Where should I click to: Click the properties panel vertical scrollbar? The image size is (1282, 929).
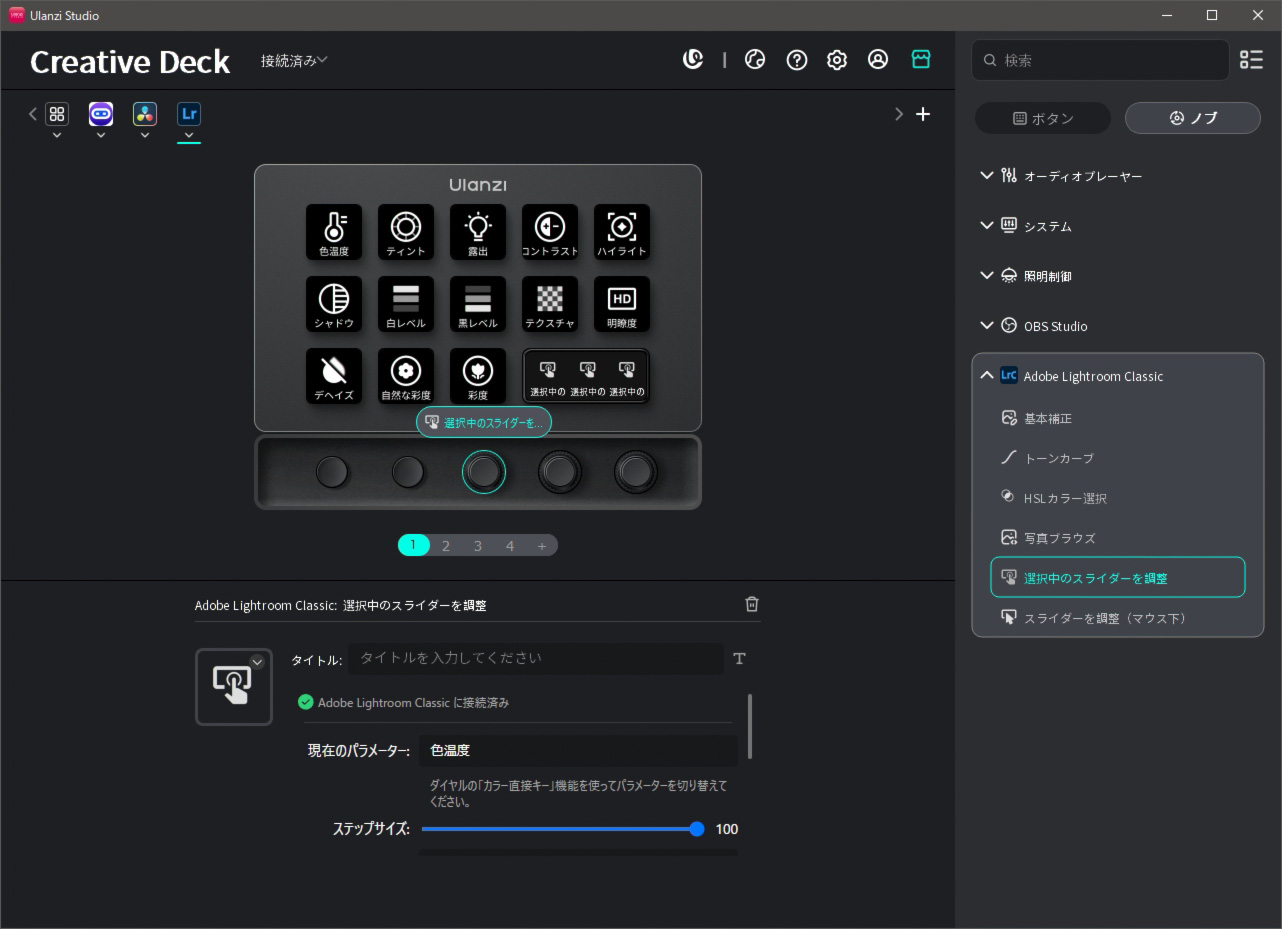coord(750,726)
